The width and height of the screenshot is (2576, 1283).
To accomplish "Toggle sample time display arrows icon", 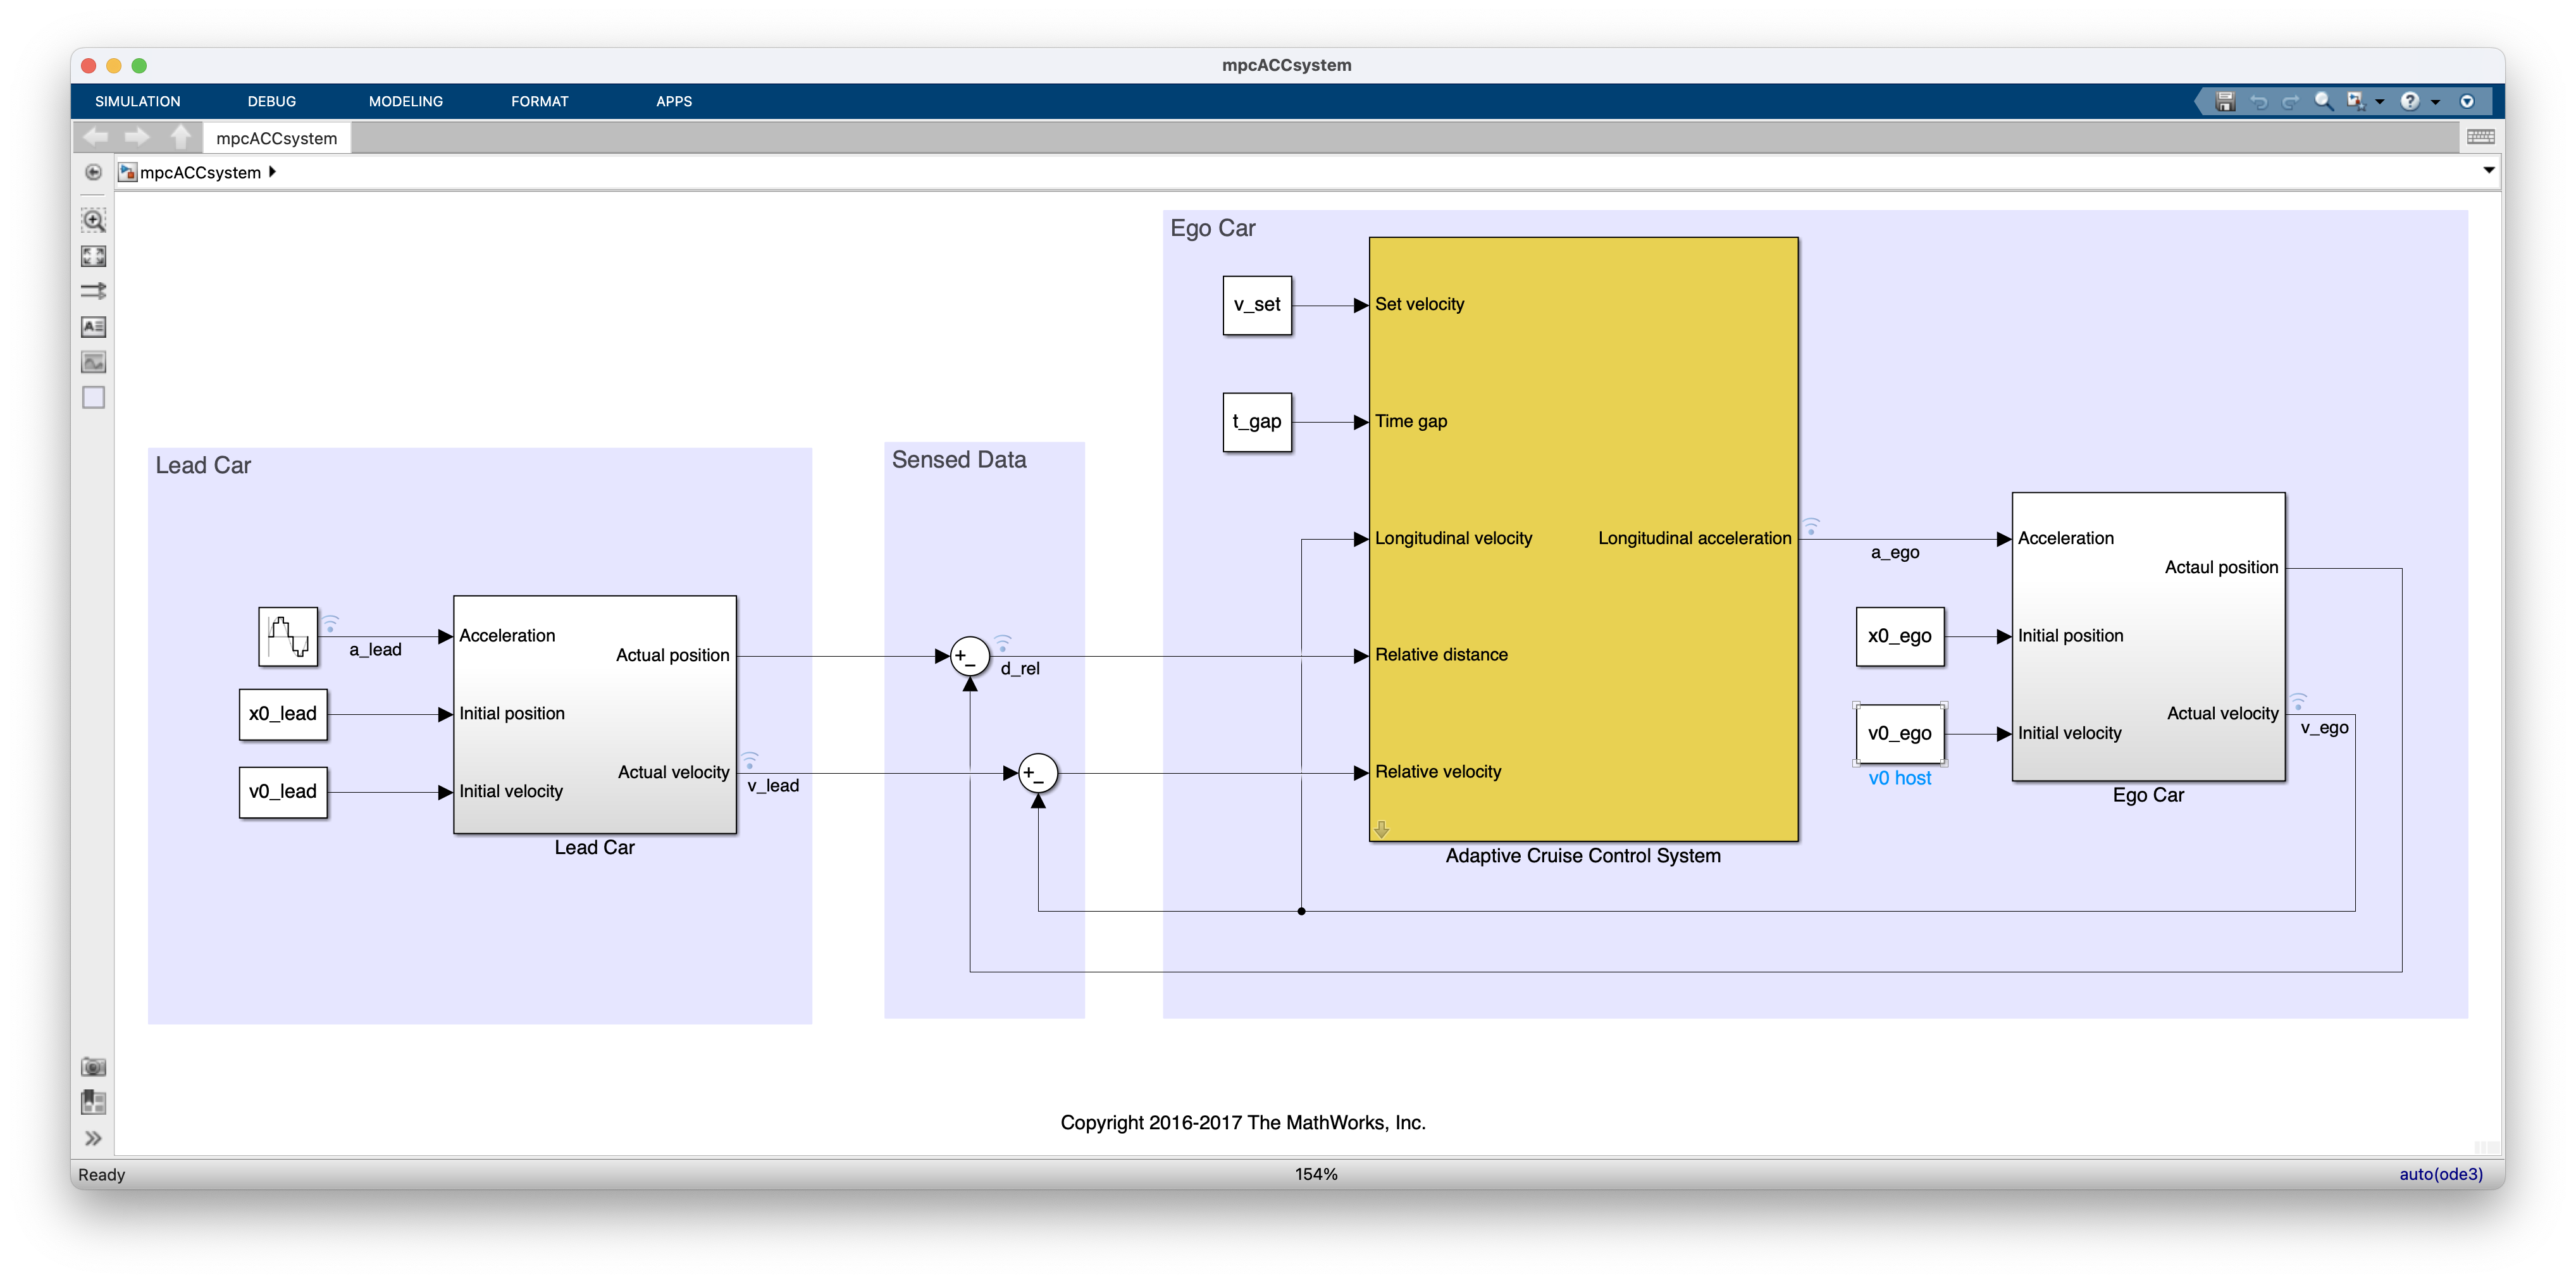I will [93, 291].
